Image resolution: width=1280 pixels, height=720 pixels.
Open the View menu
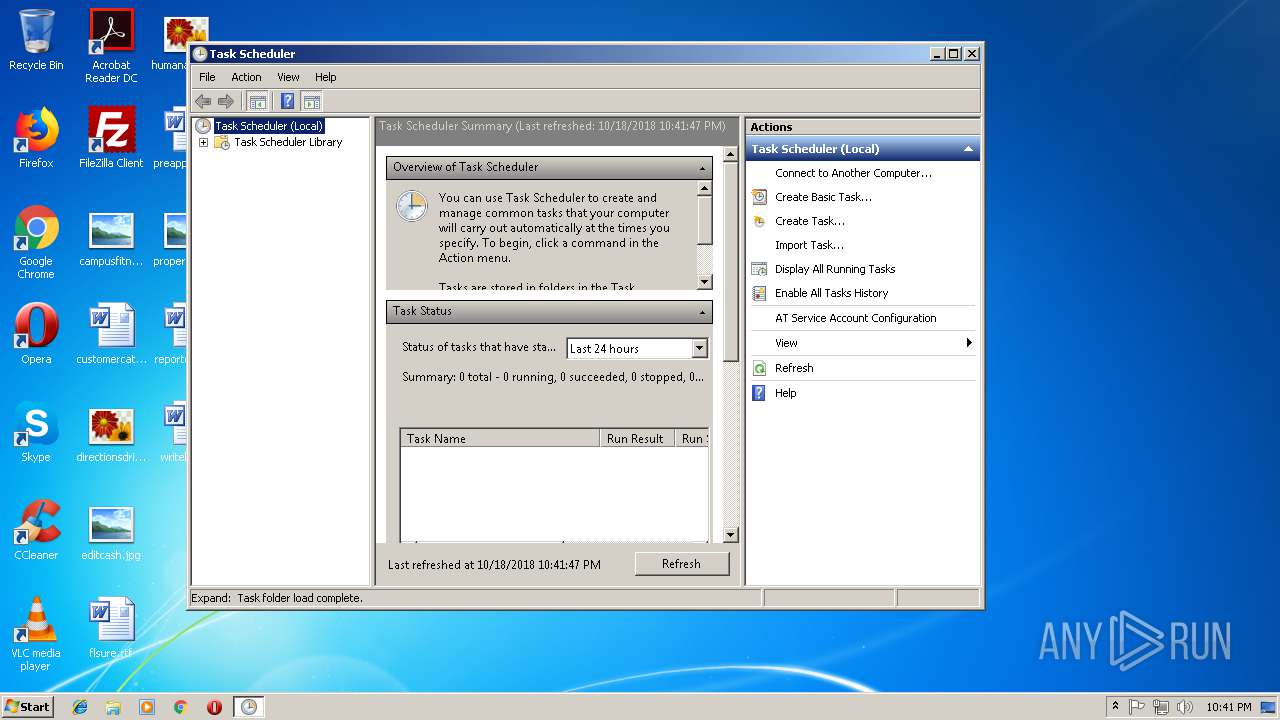pyautogui.click(x=288, y=77)
